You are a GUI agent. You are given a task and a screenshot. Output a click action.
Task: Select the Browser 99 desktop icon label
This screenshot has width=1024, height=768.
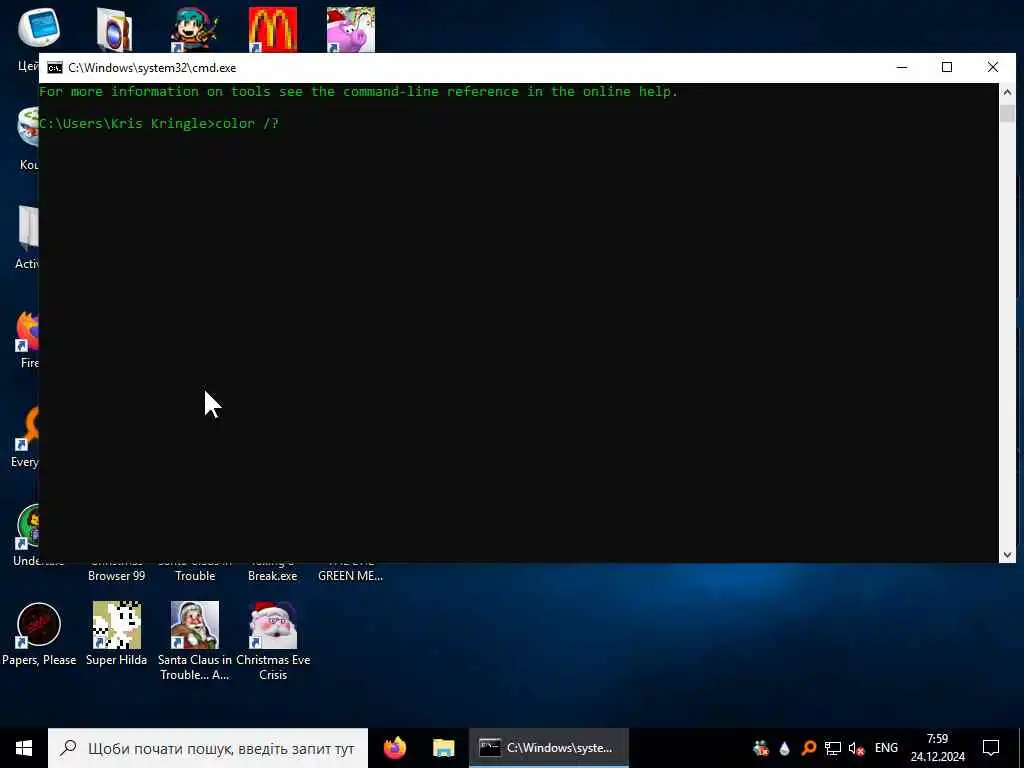coord(116,576)
